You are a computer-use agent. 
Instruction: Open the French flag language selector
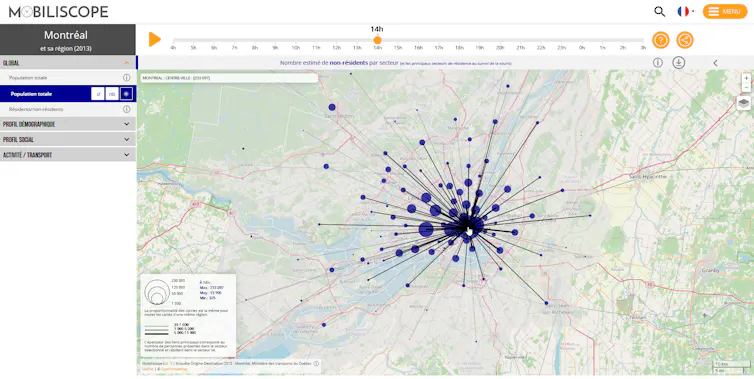(x=685, y=12)
